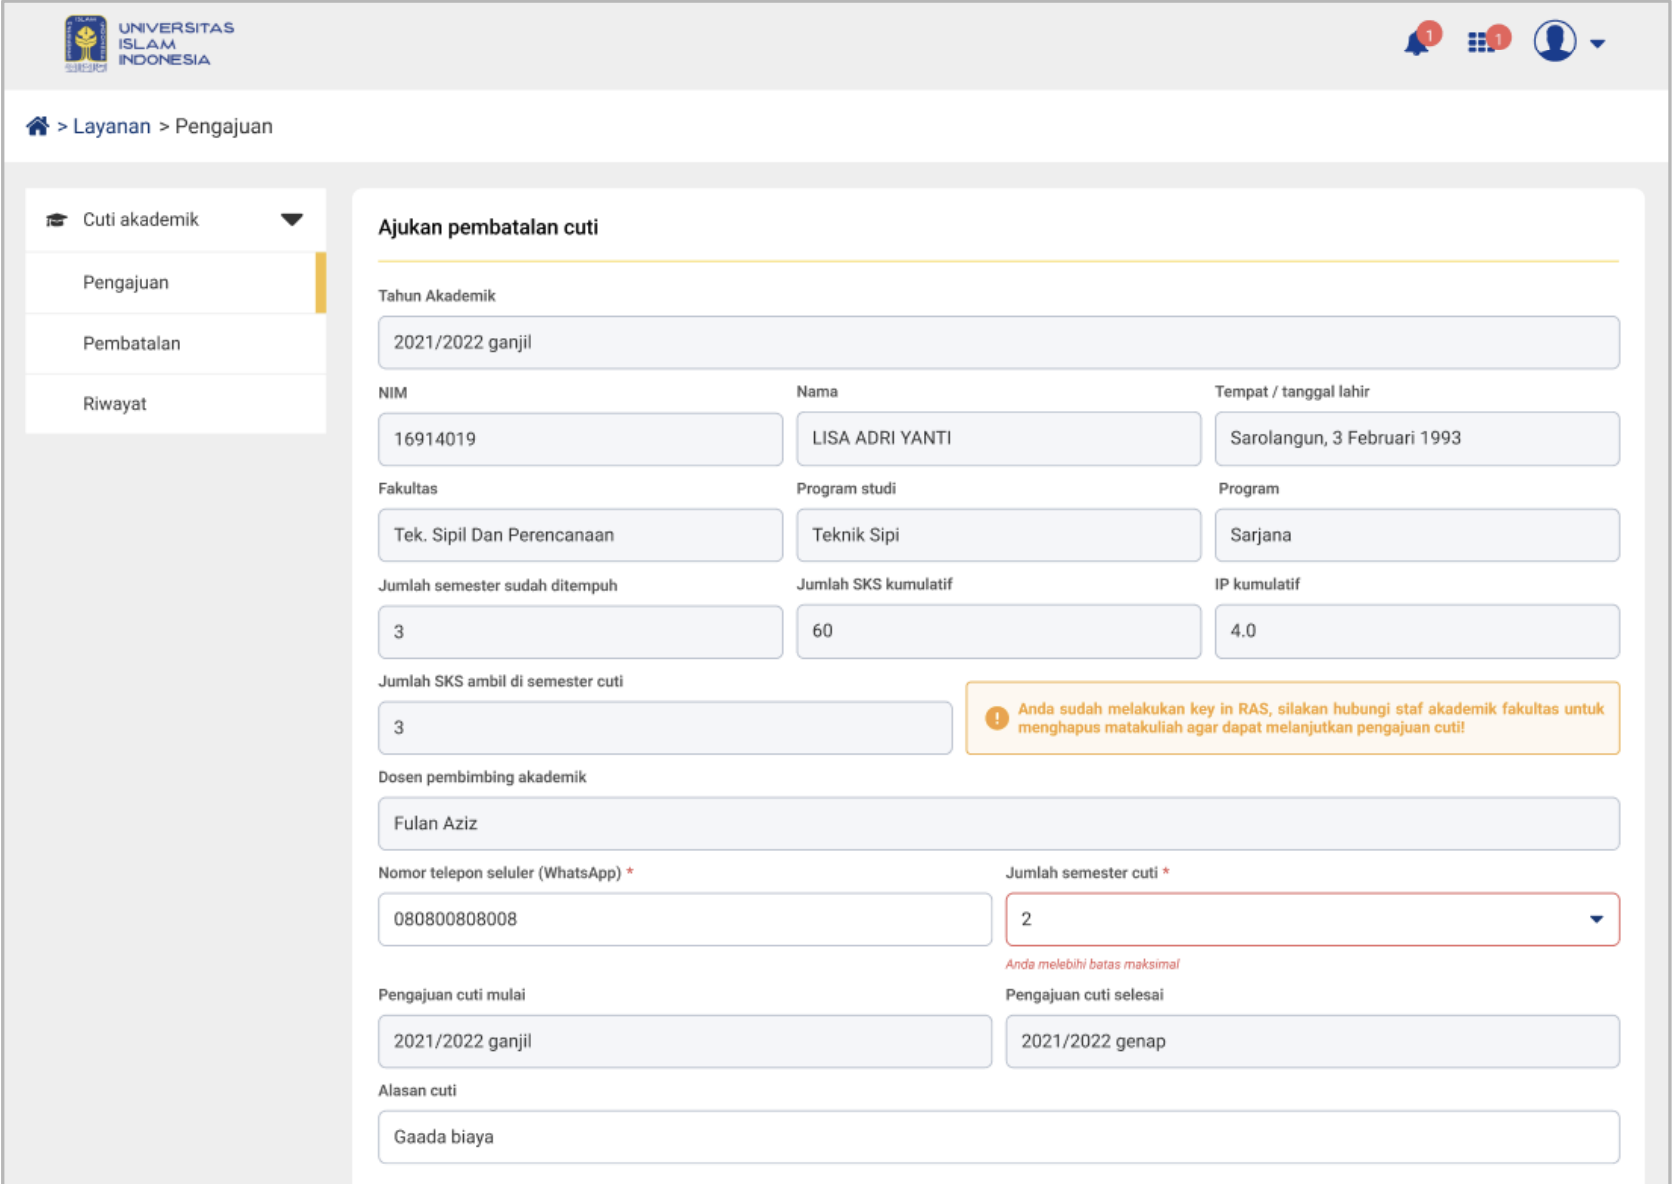Click the Pengajuan cuti selesai field
Screen dimensions: 1672x1184
1311,1041
